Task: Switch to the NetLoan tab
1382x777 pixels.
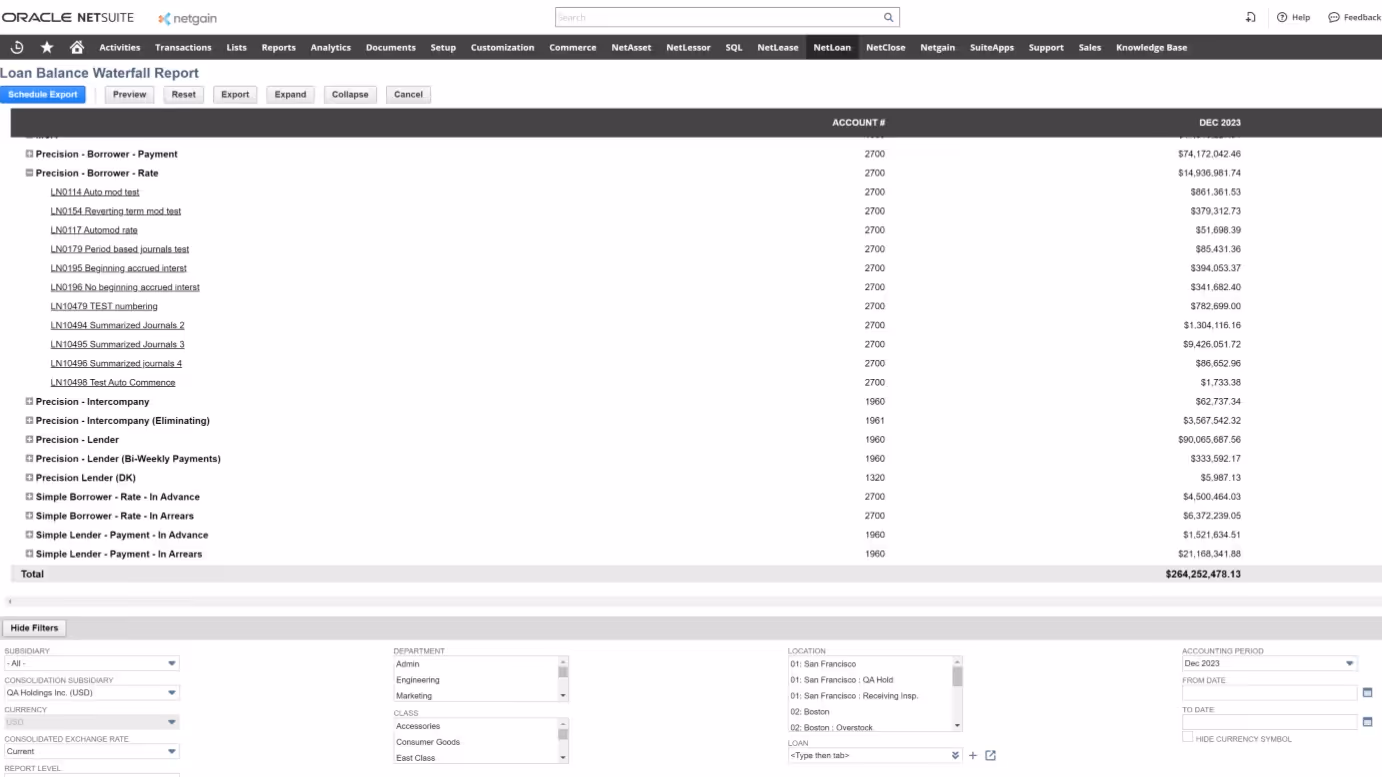Action: [x=832, y=46]
